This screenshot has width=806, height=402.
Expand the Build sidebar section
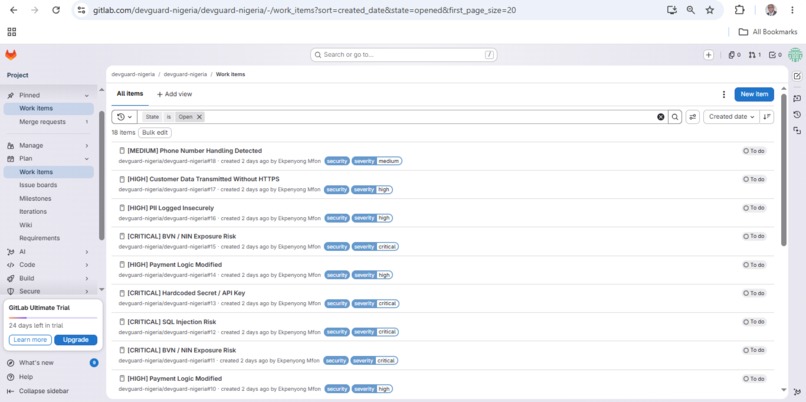[48, 278]
